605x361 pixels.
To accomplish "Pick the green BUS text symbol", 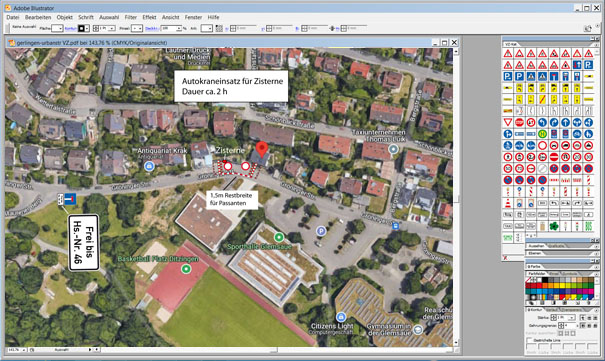I will click(x=588, y=226).
